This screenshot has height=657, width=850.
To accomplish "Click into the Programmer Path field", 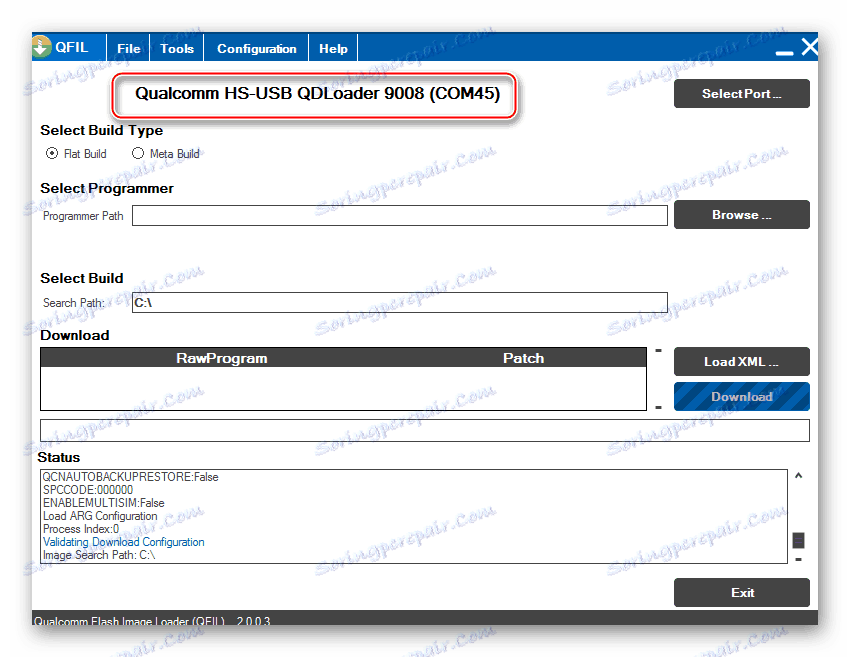I will [400, 215].
